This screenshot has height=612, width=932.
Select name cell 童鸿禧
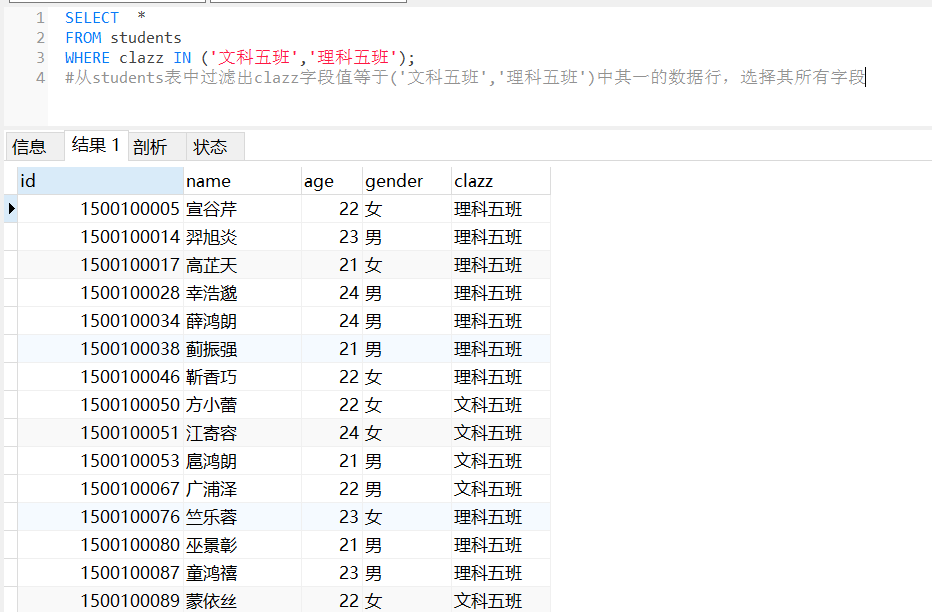click(x=242, y=573)
